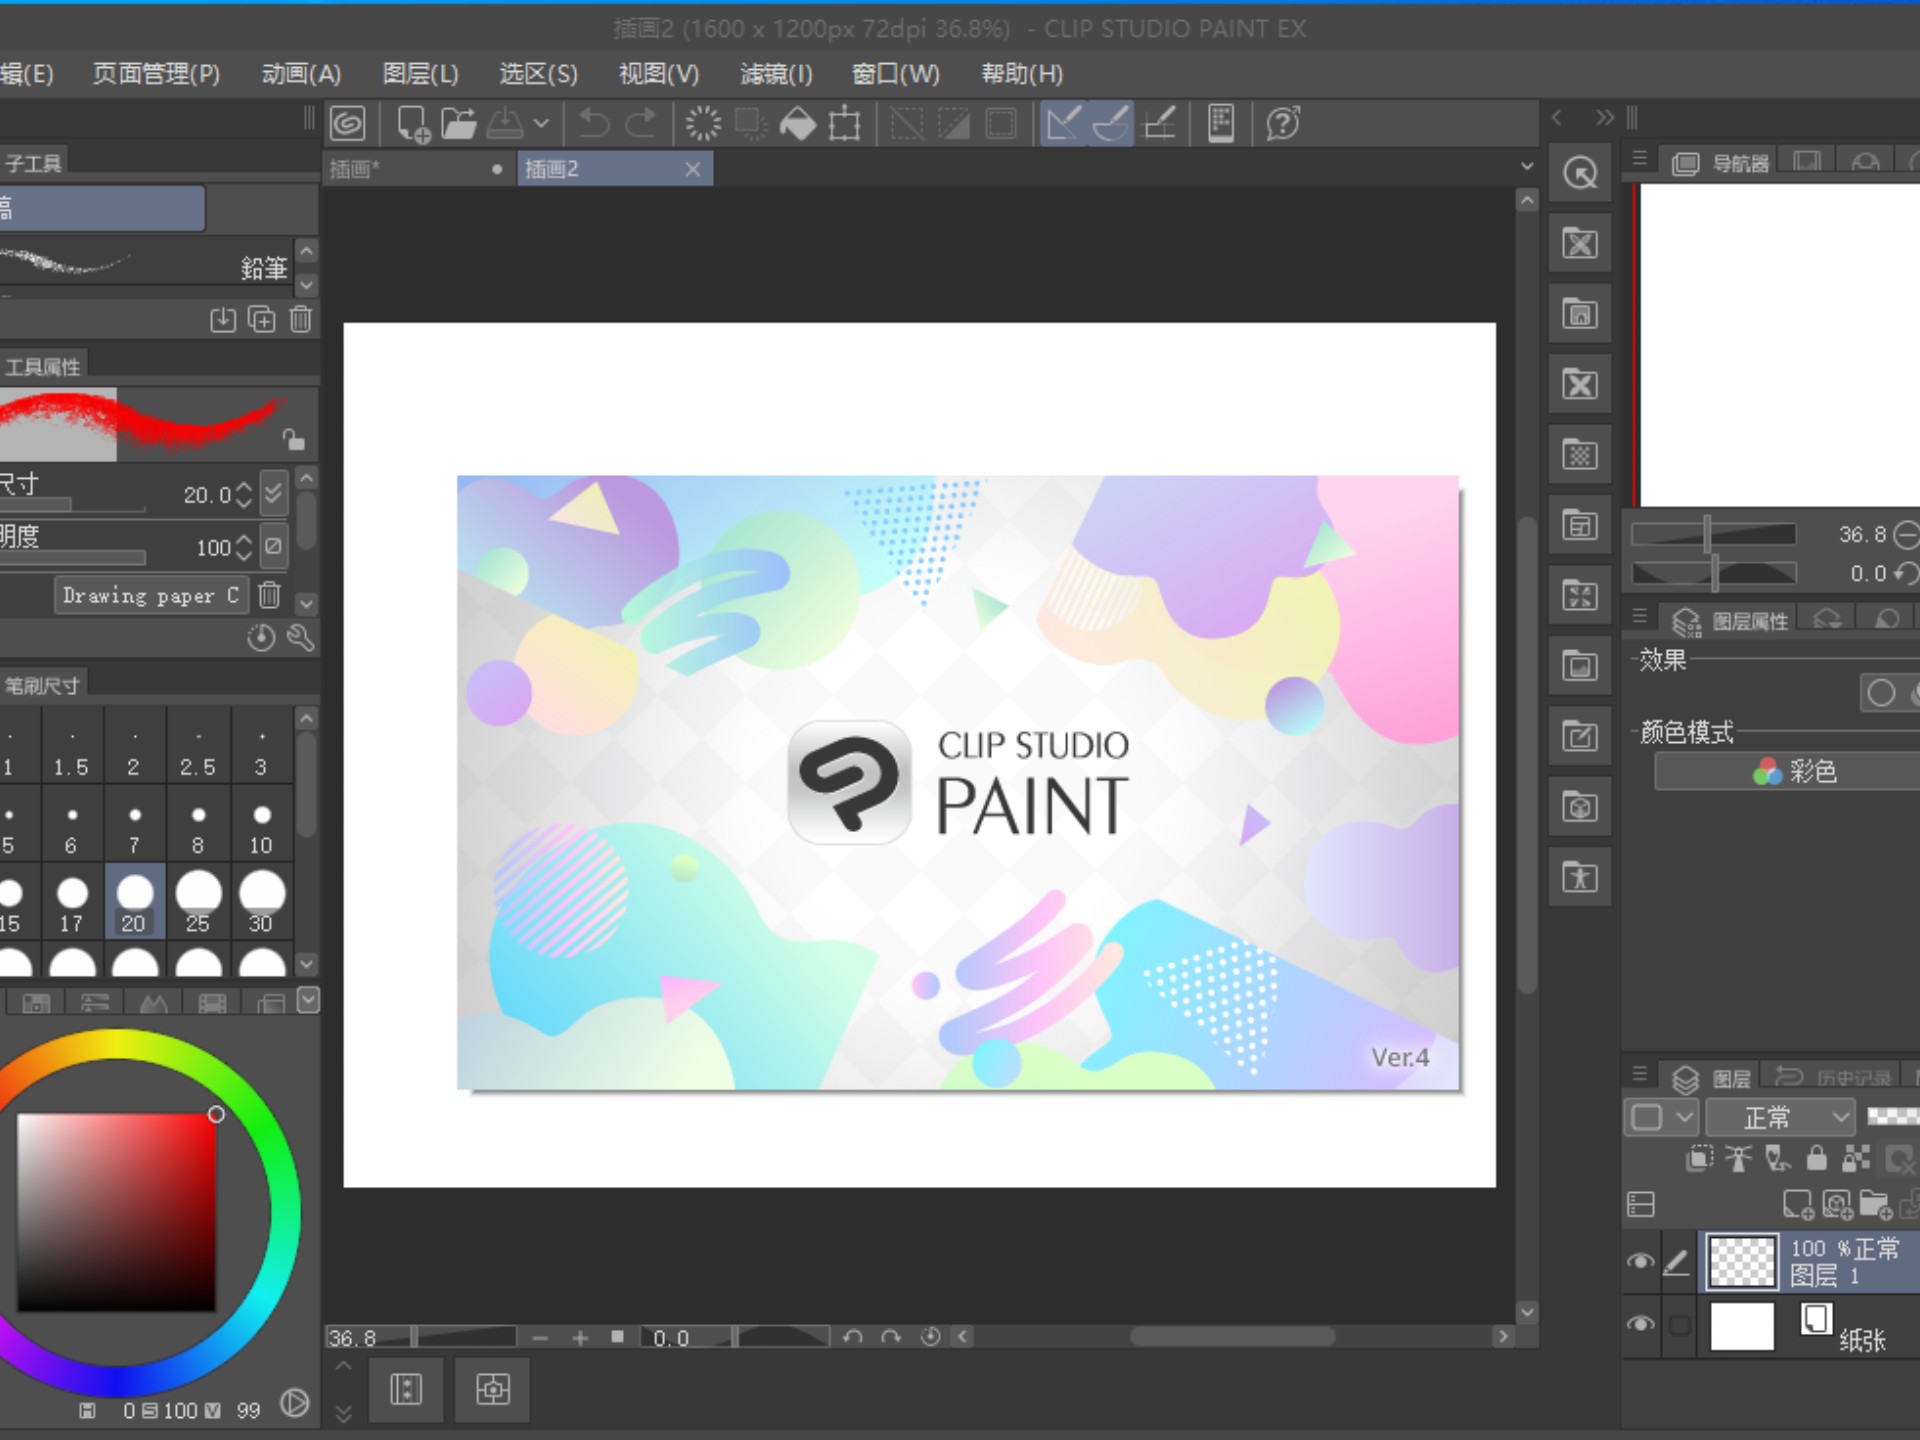Unlock the tool property lock icon

tap(292, 439)
